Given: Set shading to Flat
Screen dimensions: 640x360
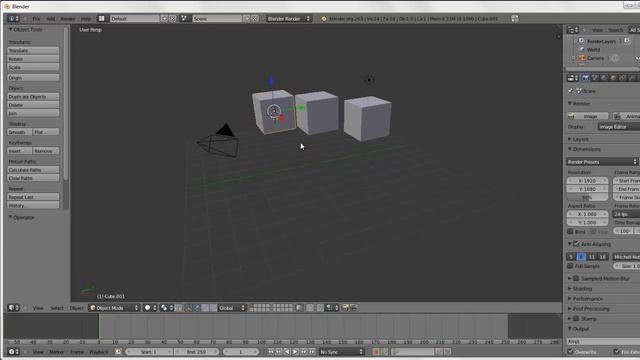Looking at the screenshot, I should 46,132.
